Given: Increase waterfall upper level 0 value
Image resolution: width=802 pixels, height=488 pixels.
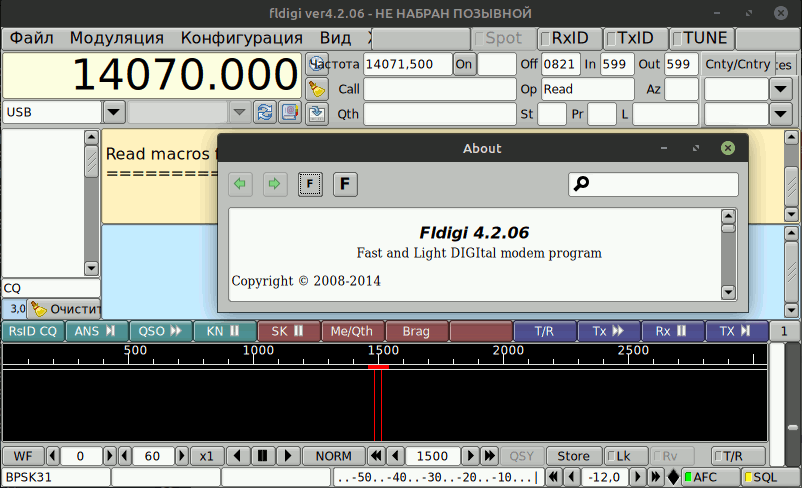Looking at the screenshot, I should (x=109, y=456).
